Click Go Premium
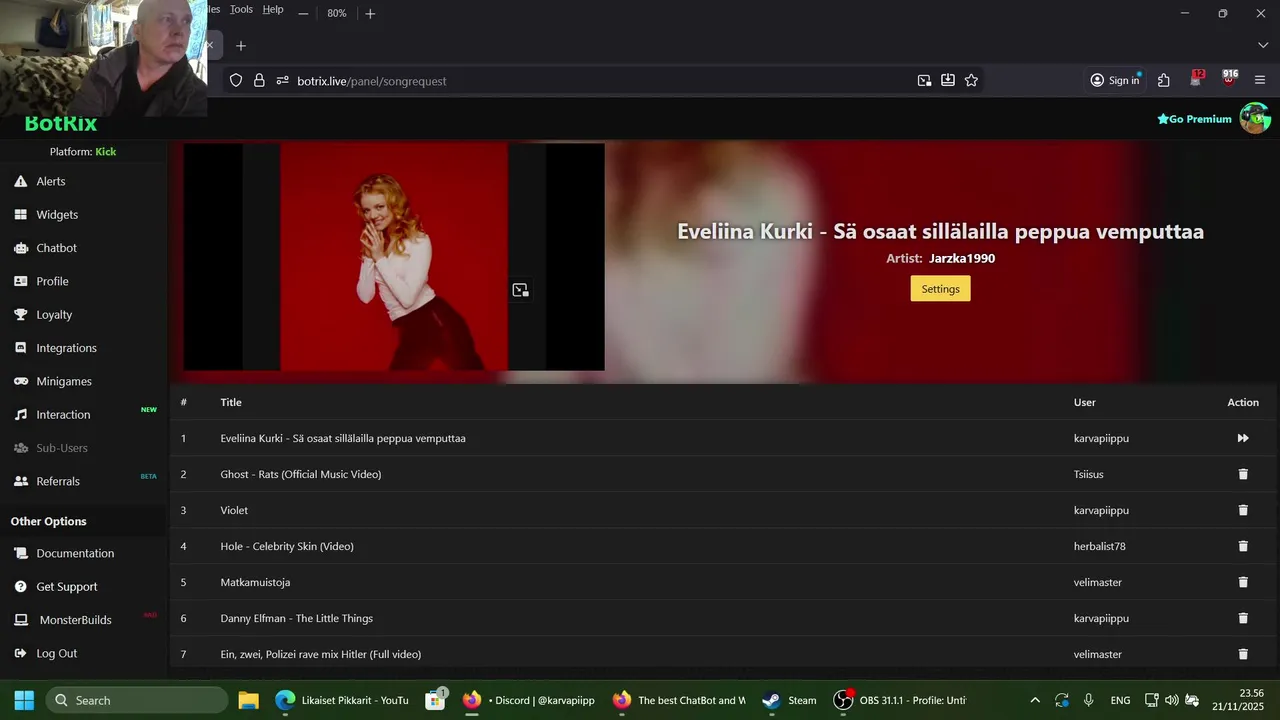The height and width of the screenshot is (720, 1280). click(1194, 119)
